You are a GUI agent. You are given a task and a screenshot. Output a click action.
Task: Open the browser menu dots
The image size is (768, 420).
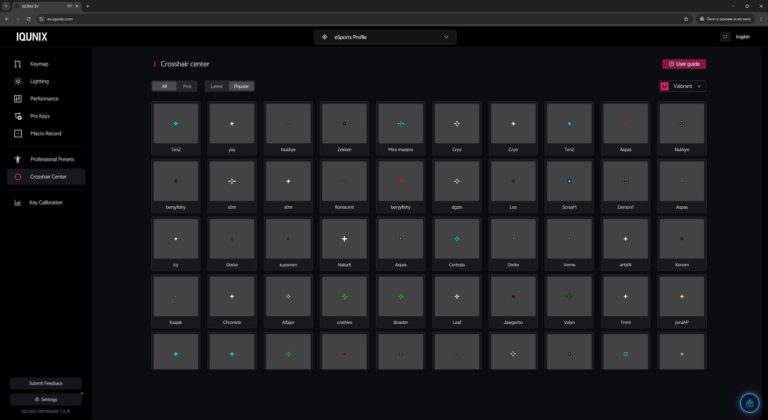[x=762, y=19]
